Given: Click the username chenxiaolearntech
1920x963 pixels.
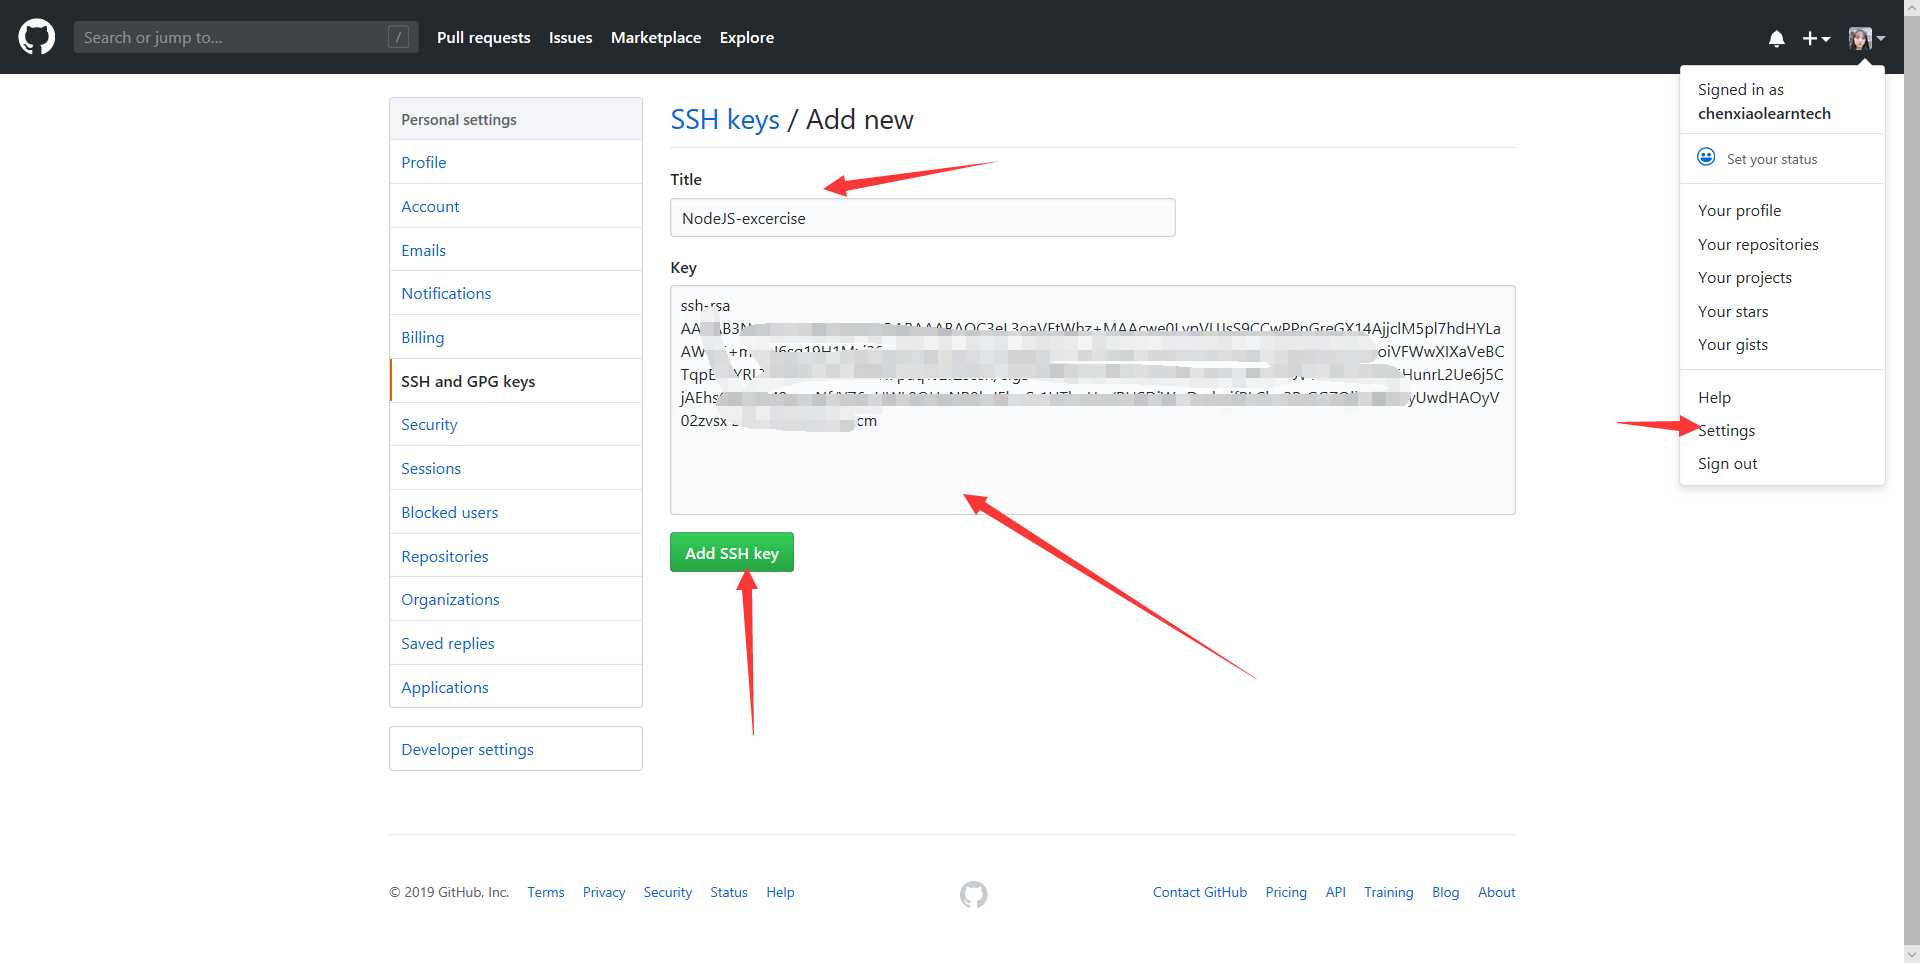Looking at the screenshot, I should click(1764, 113).
